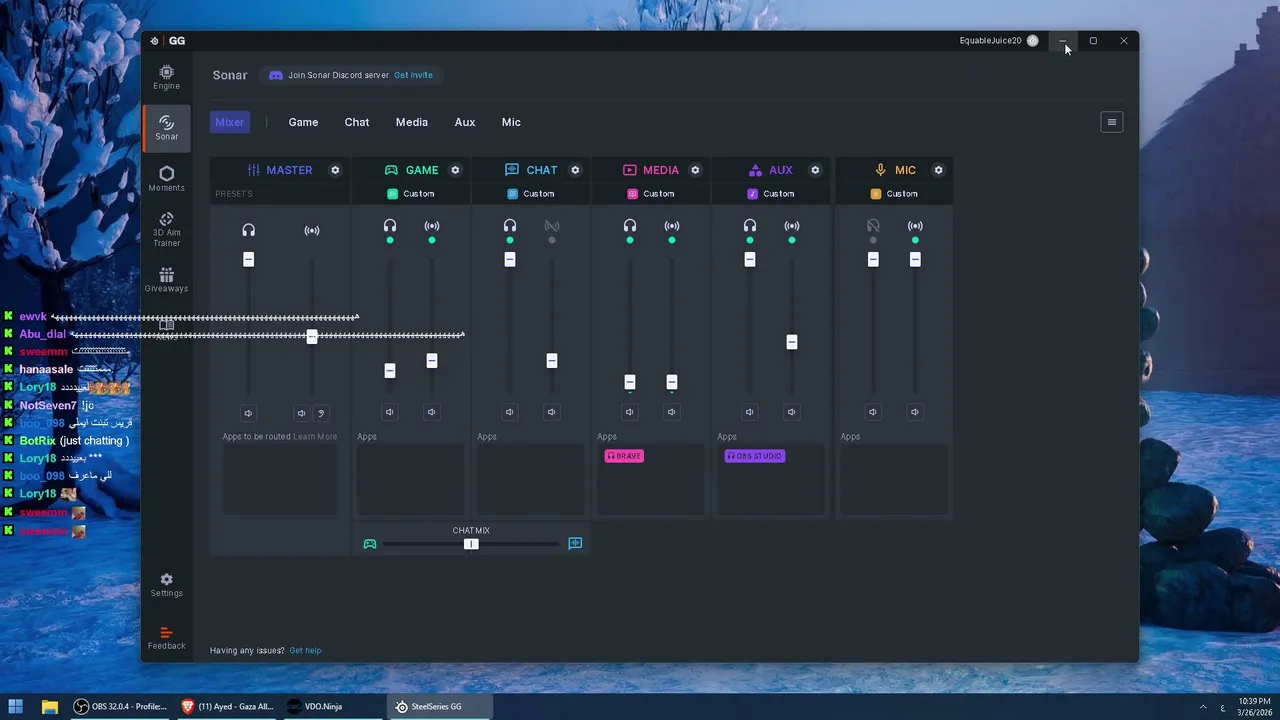Click the BRAVE app tag in MEDIA
This screenshot has width=1280, height=720.
[624, 456]
